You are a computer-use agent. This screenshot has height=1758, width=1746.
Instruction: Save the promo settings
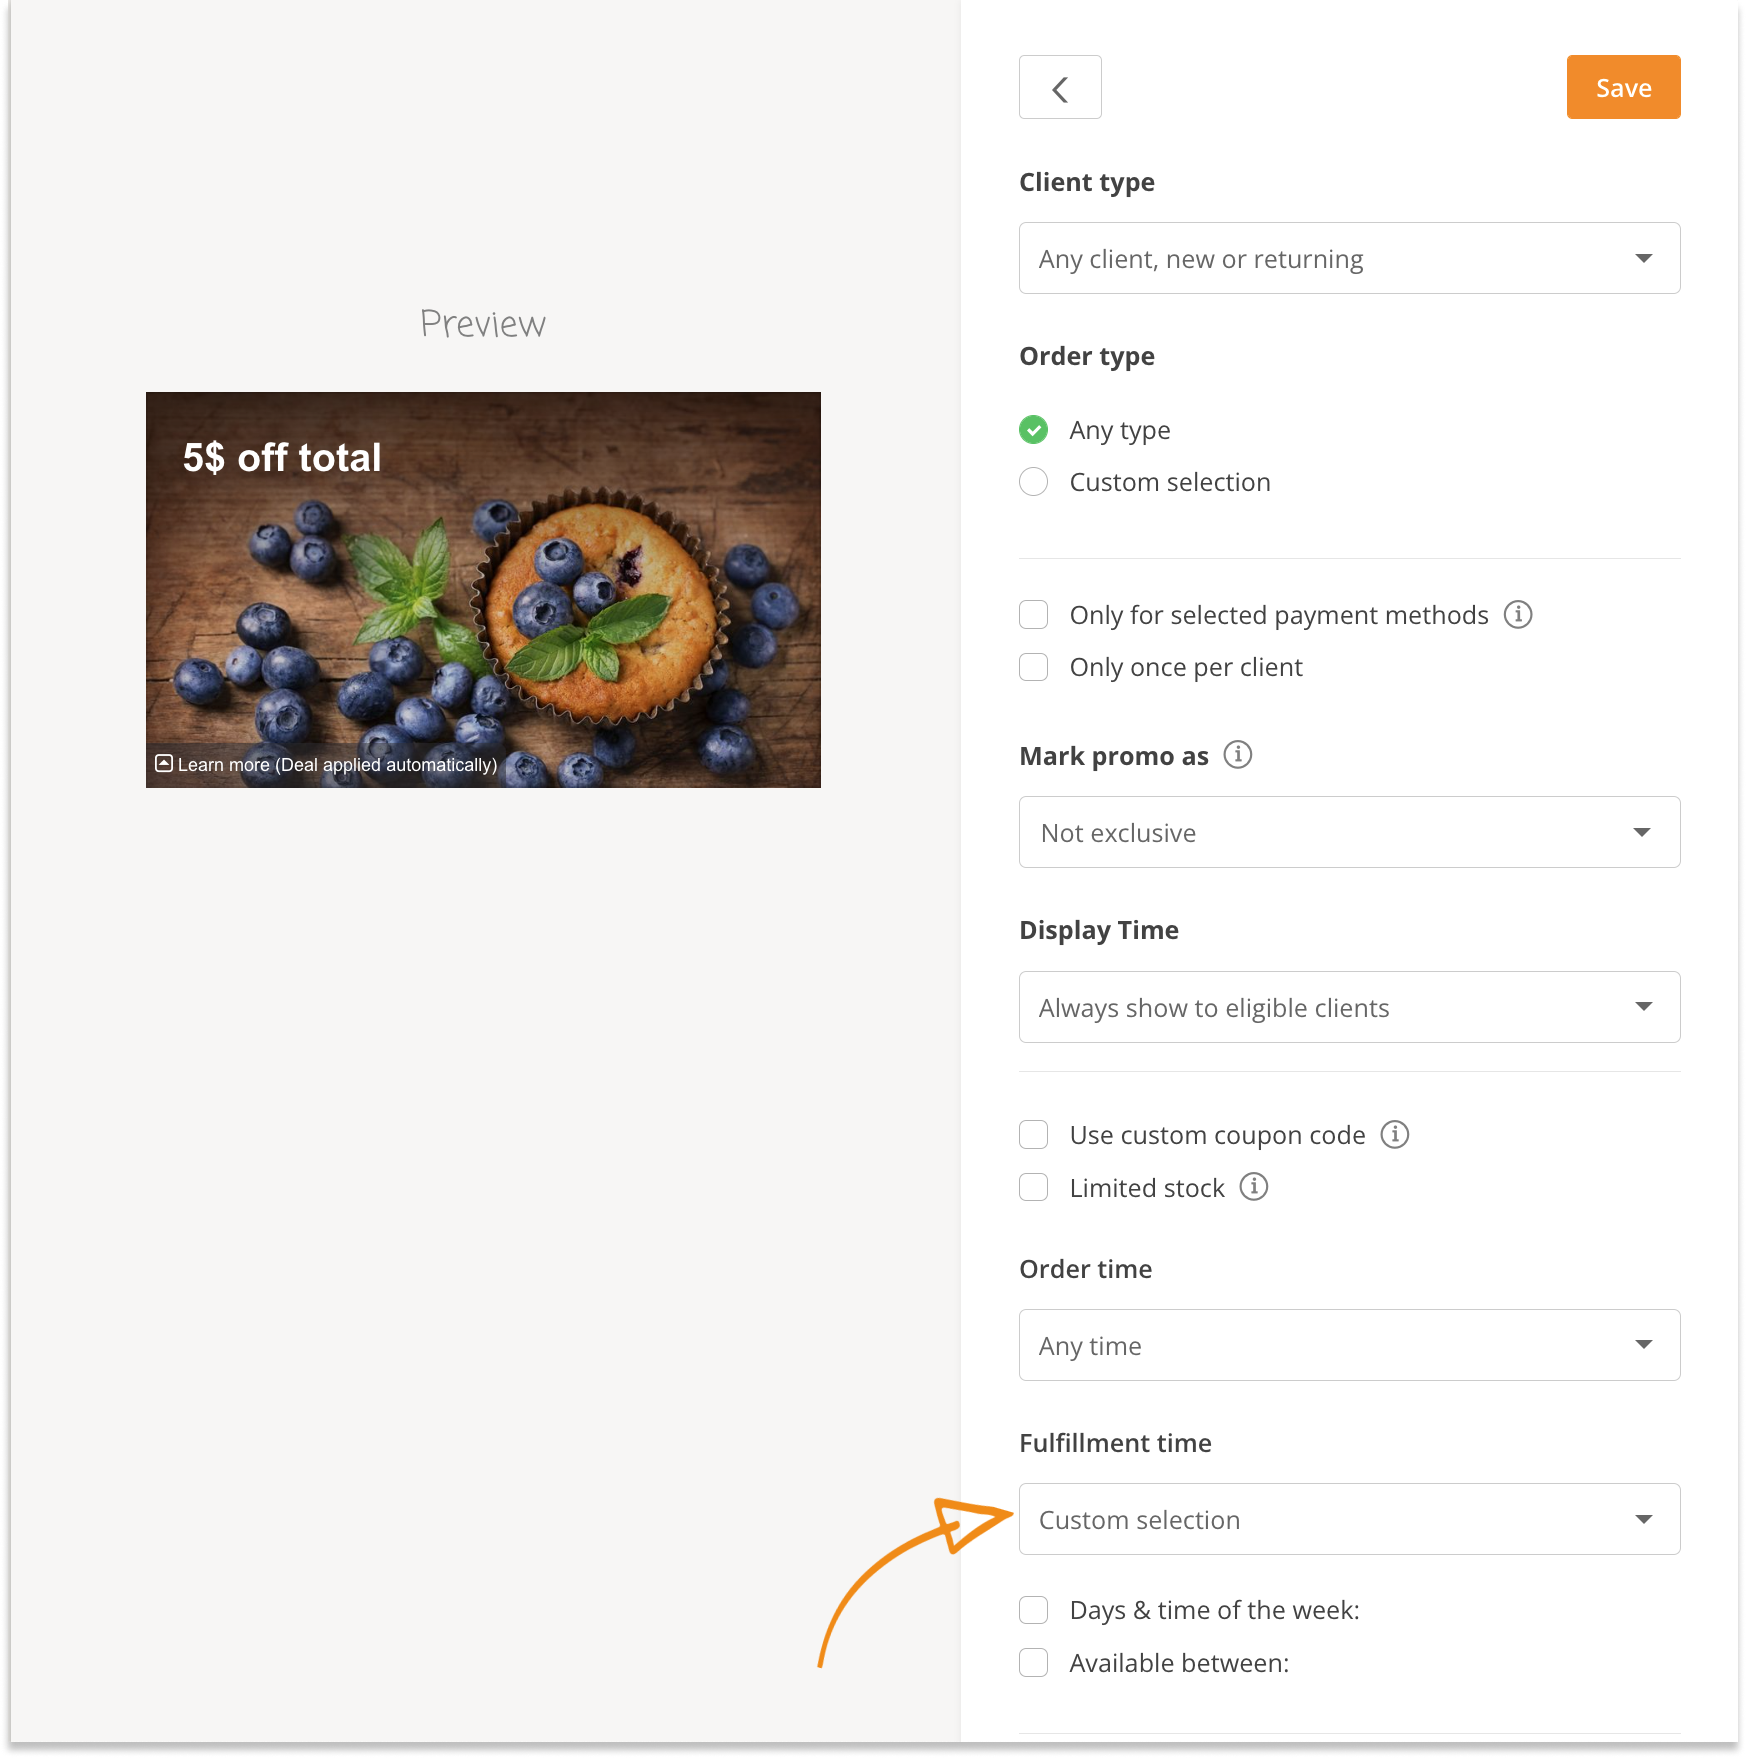click(1623, 88)
